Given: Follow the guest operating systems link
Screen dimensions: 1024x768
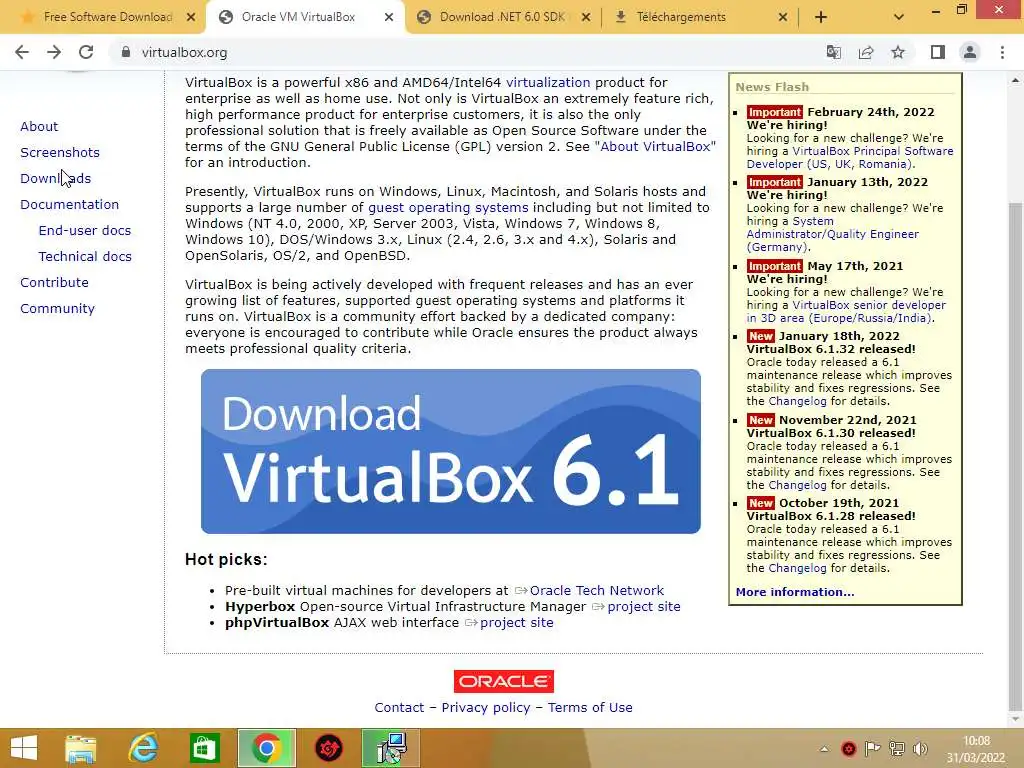Looking at the screenshot, I should click(448, 208).
